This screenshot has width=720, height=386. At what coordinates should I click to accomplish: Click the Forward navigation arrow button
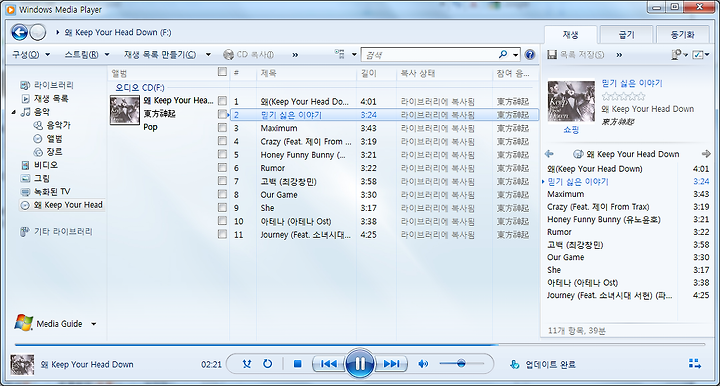tap(38, 32)
